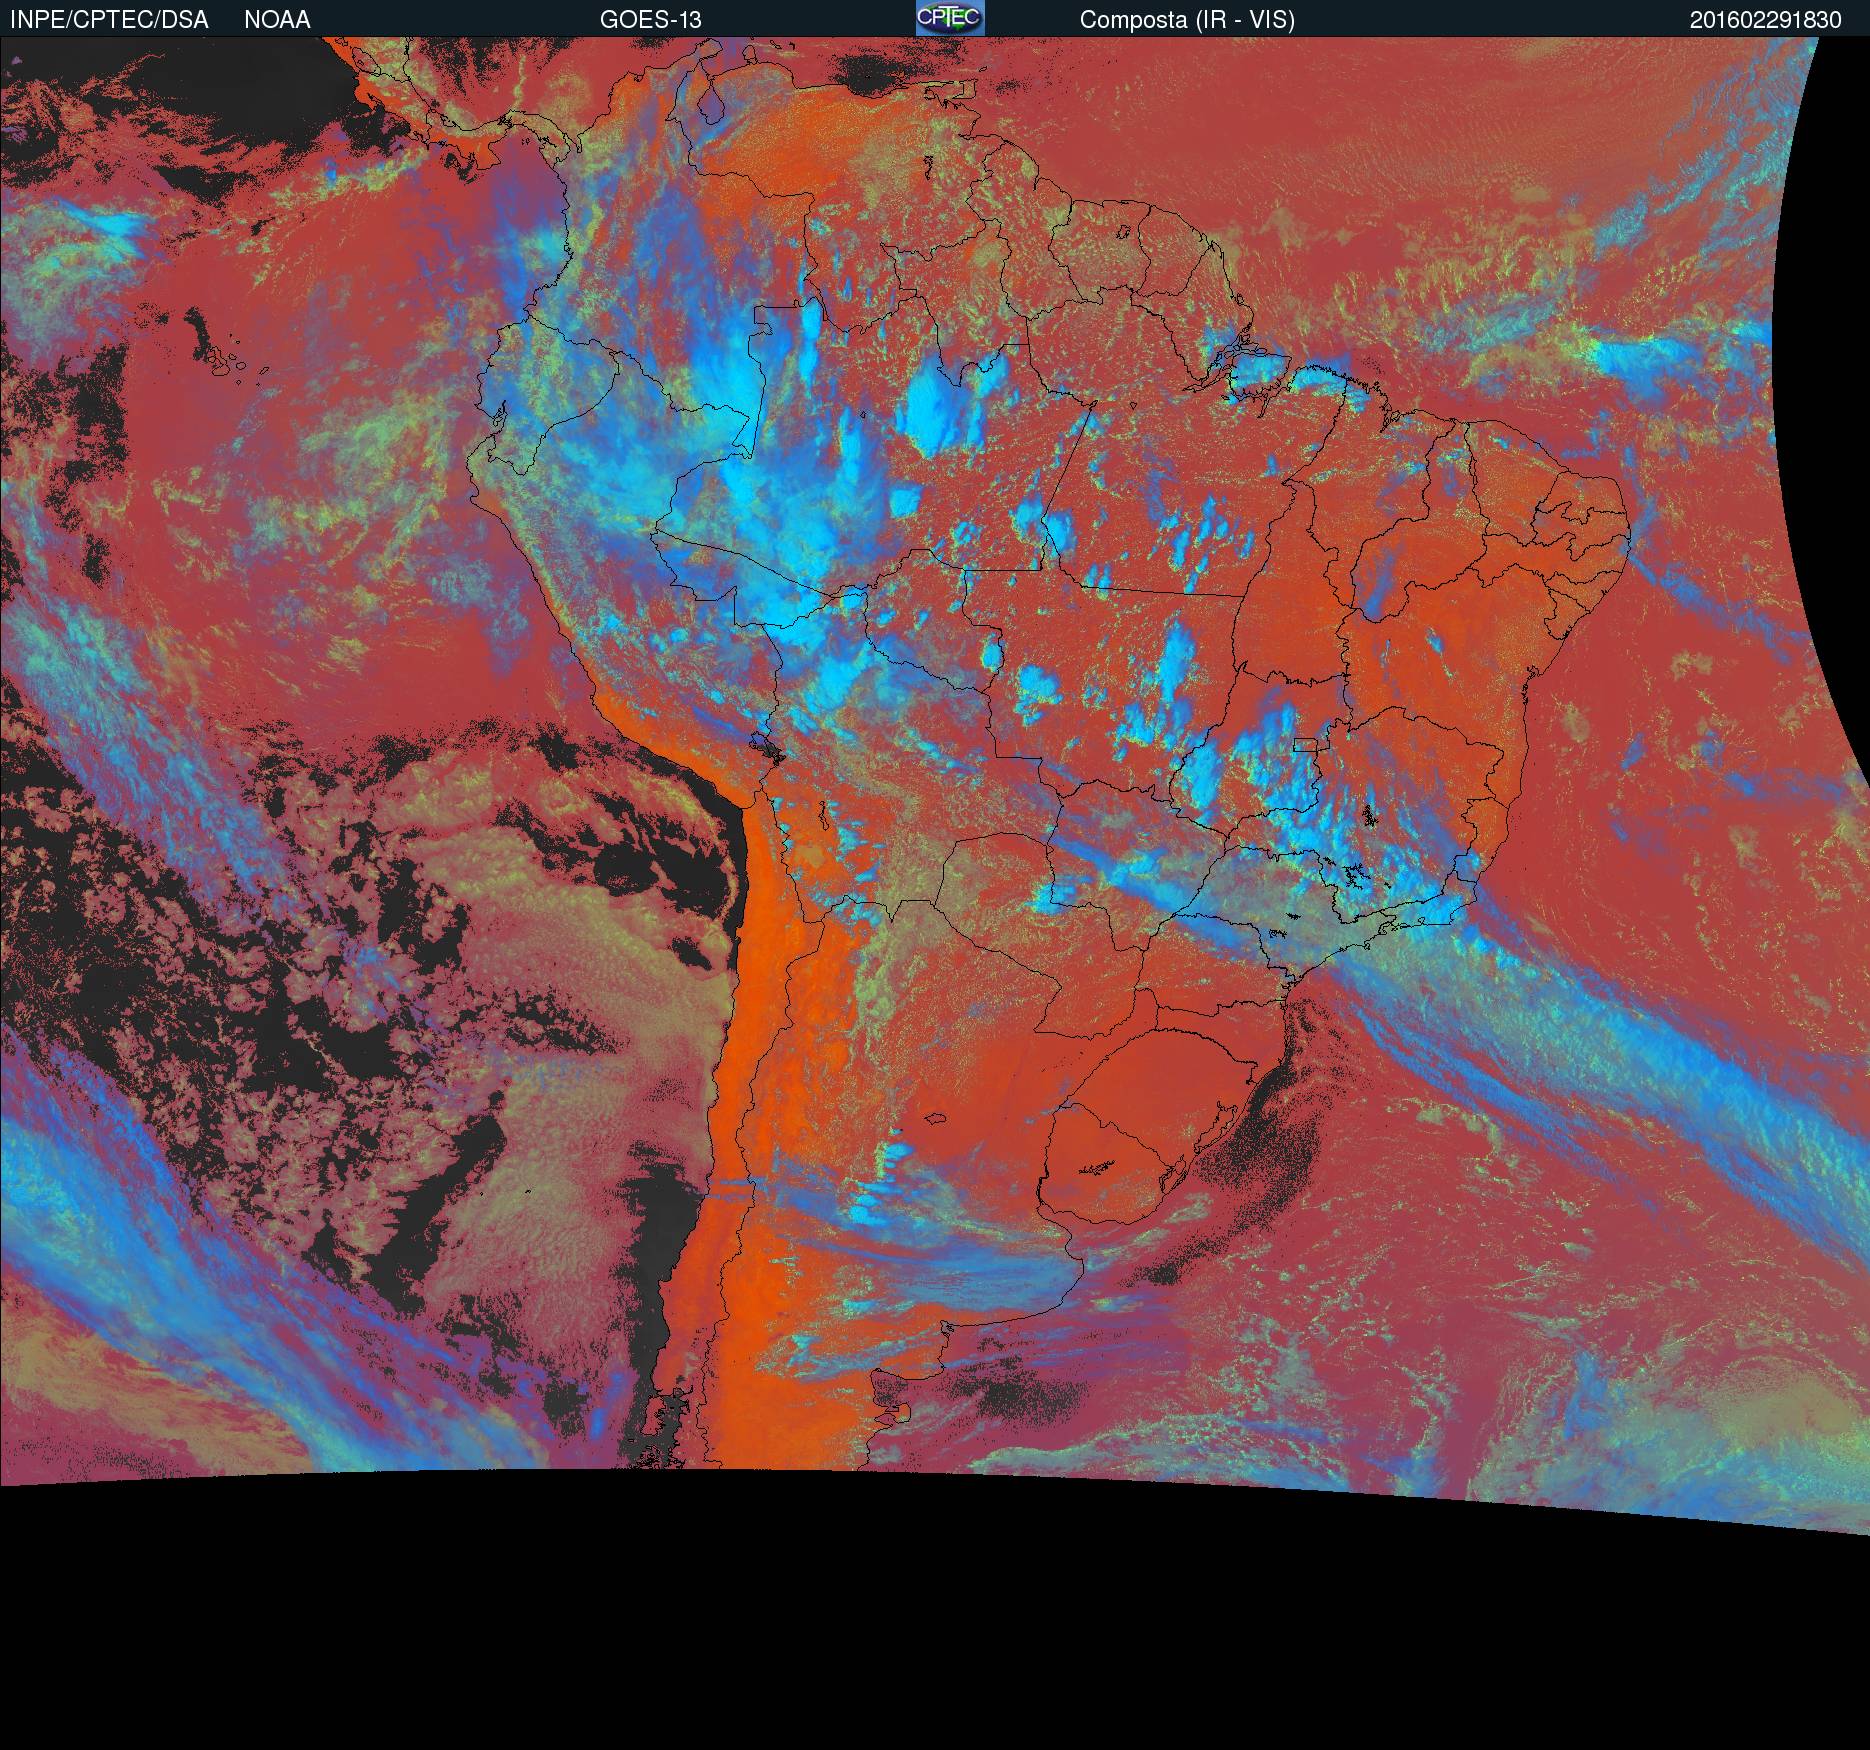This screenshot has height=1750, width=1870.
Task: Click the CPTEC logo in the header
Action: coord(950,18)
